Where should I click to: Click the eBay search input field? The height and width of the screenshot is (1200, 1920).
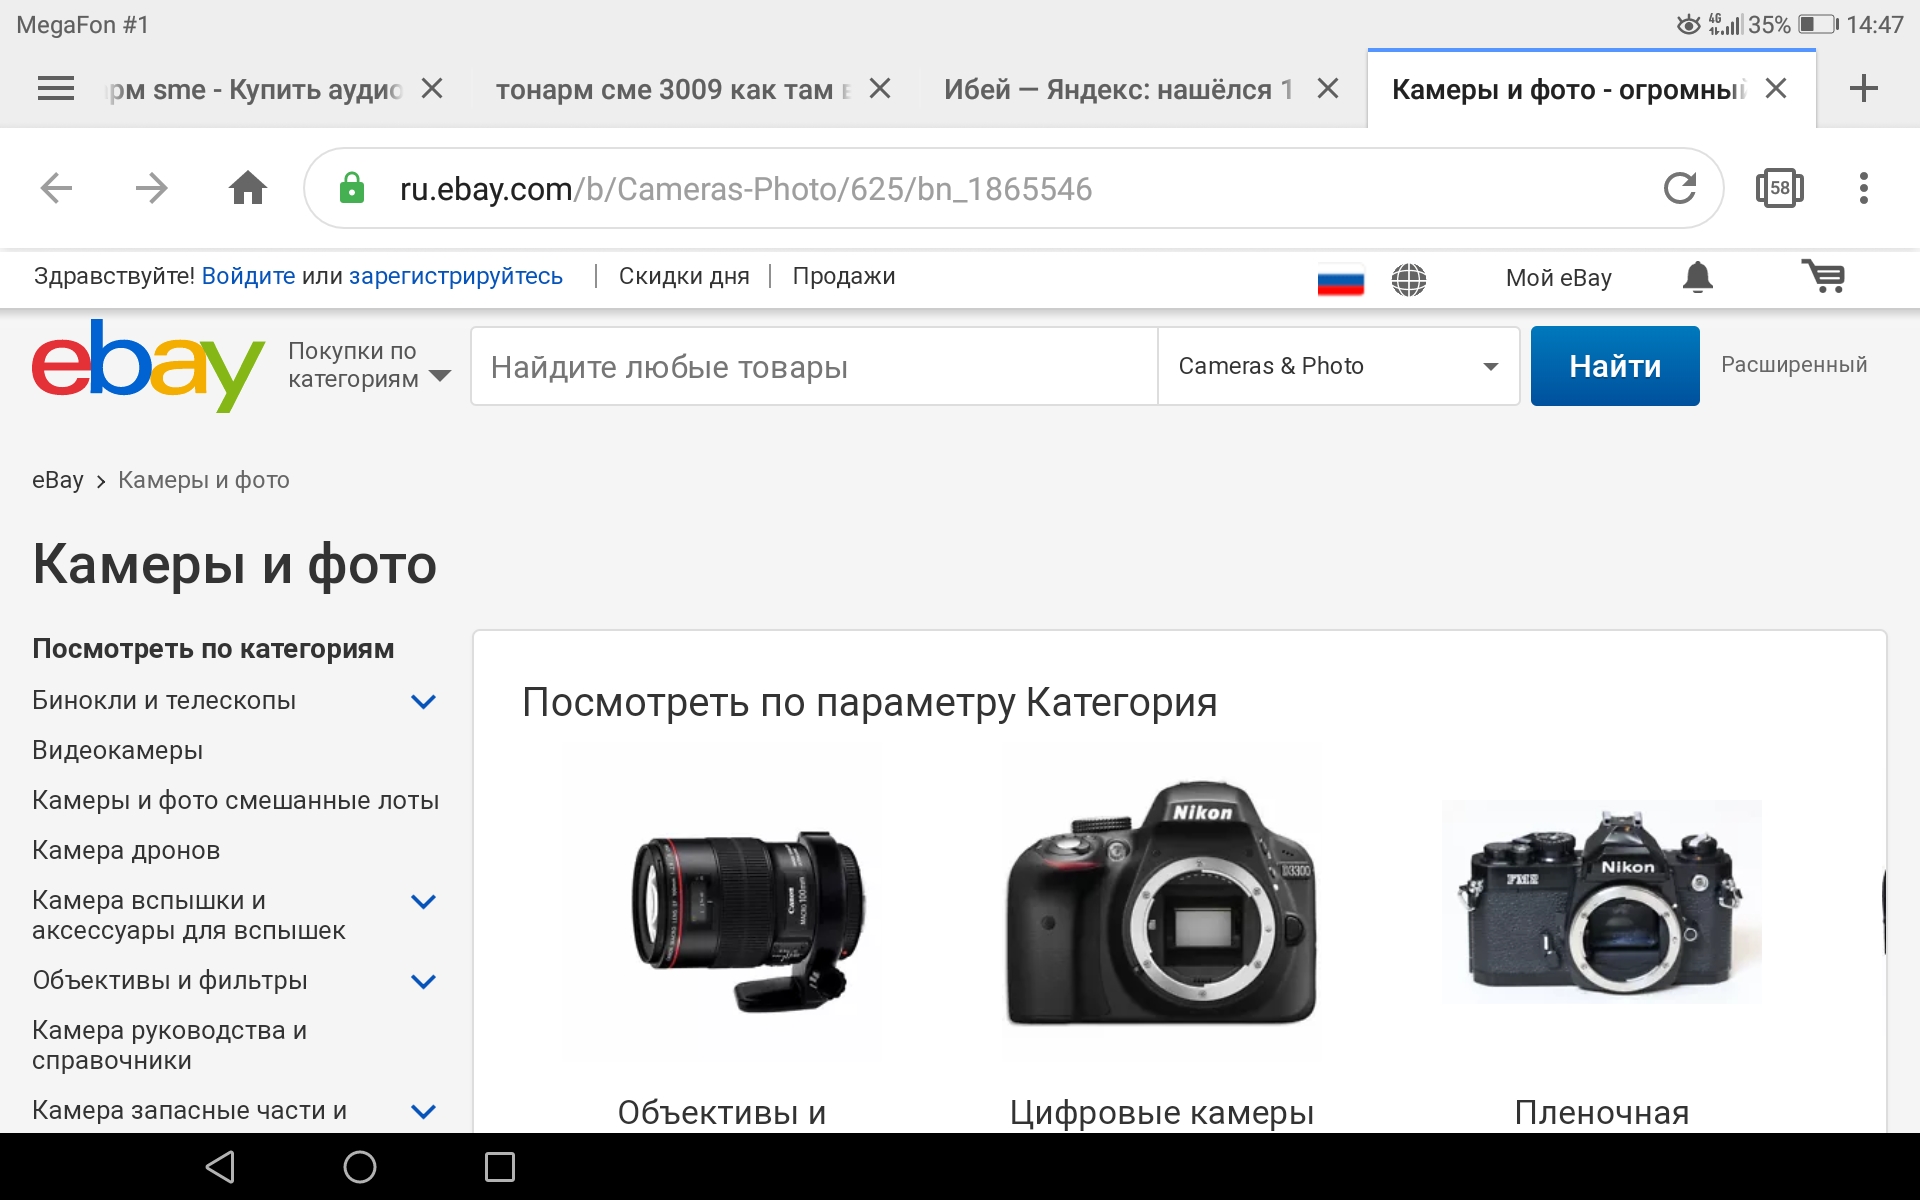(813, 366)
